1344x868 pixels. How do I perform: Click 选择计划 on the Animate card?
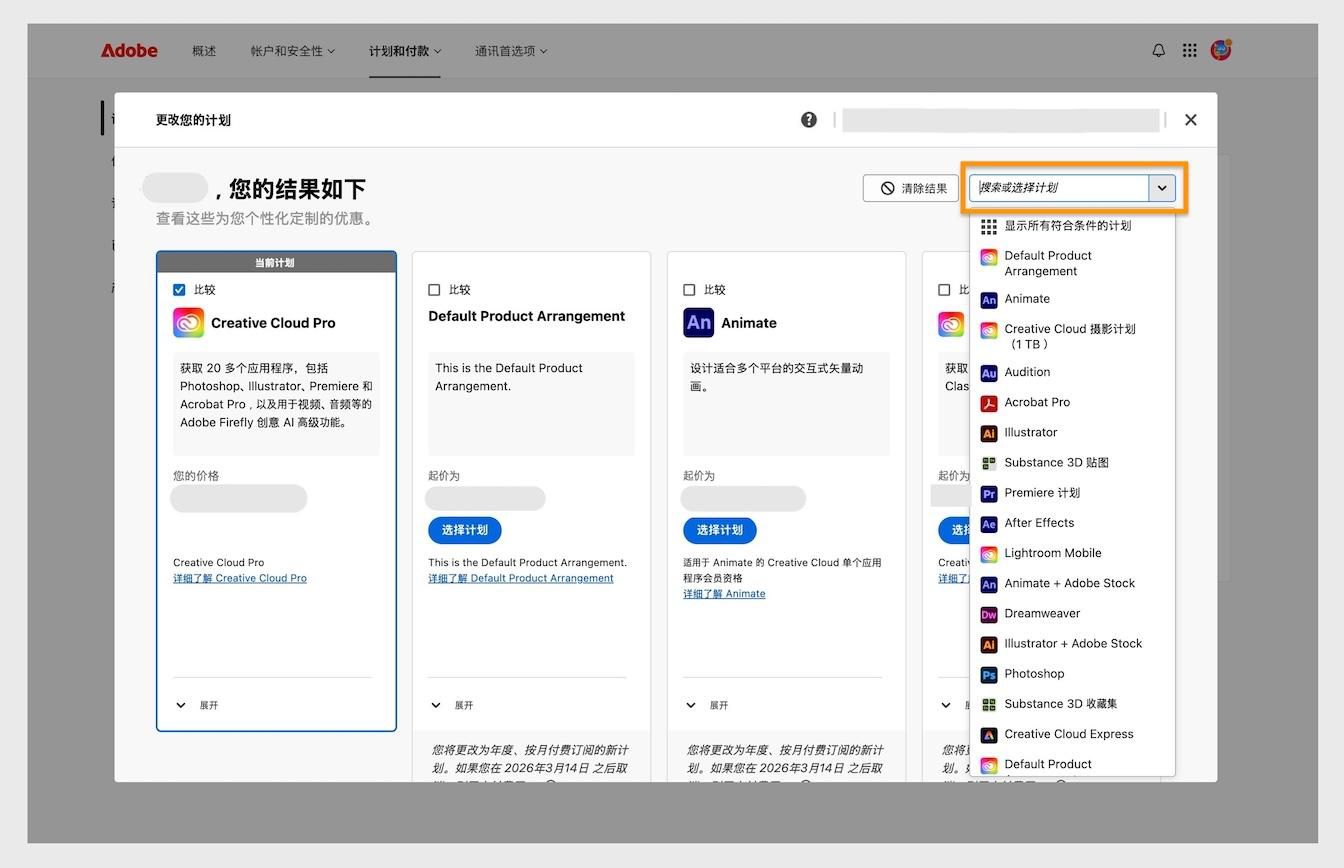[x=720, y=530]
